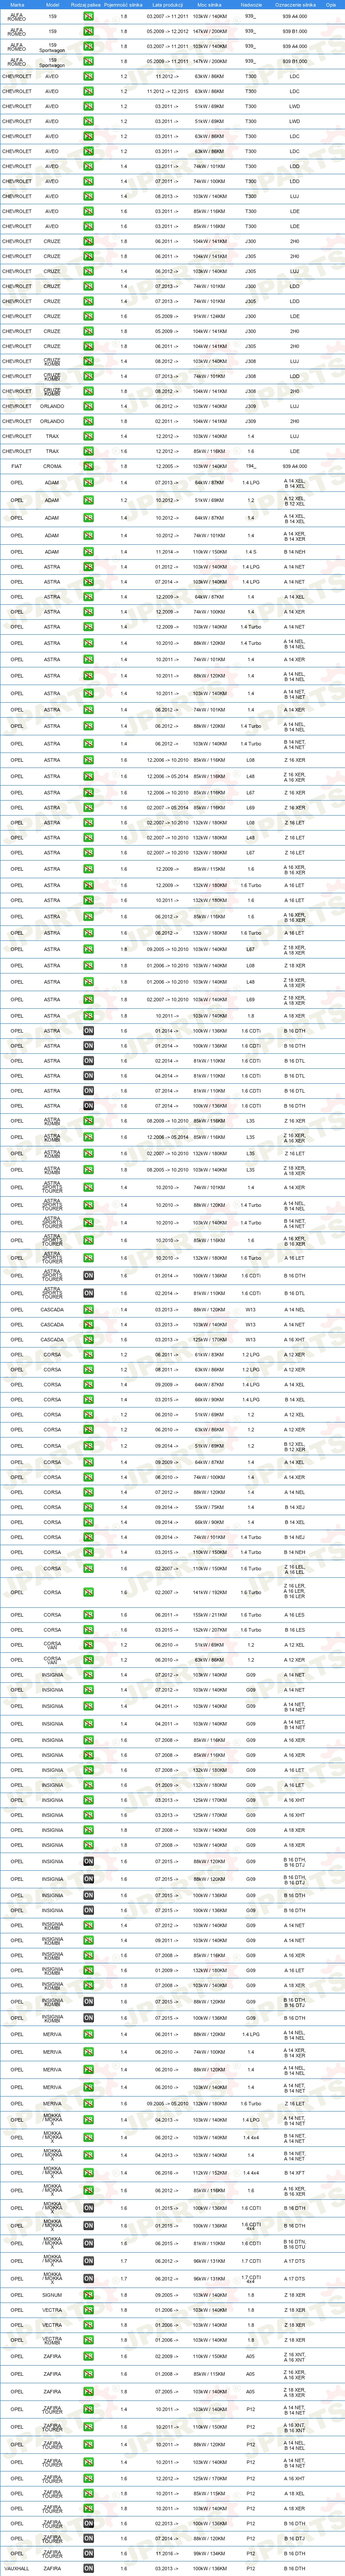The image size is (345, 2576).
Task: Select the FIAT cell in Marka column
Action: coord(17,466)
